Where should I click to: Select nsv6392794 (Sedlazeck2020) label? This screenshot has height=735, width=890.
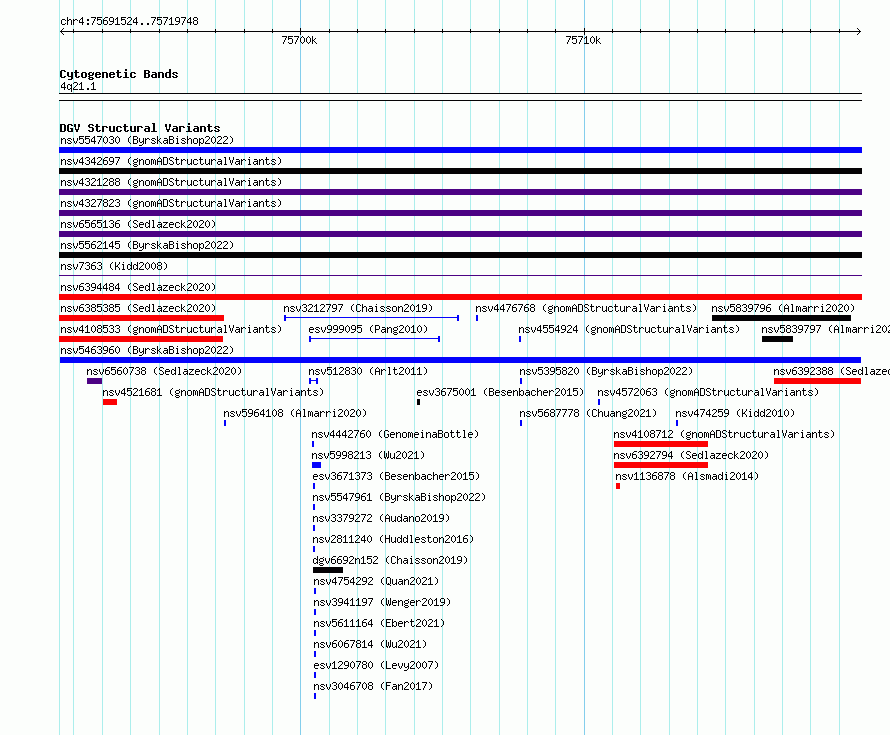tap(691, 455)
